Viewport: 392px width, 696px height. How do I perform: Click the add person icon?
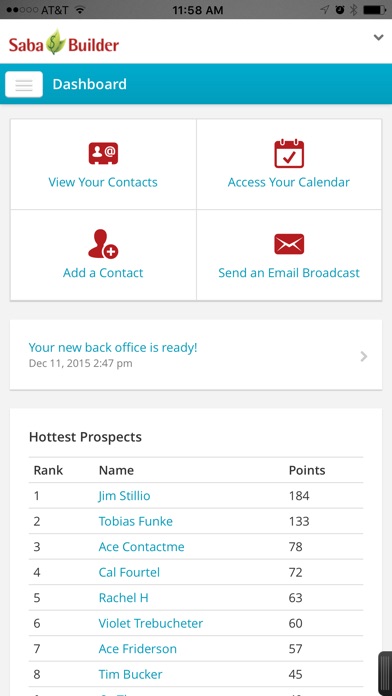[103, 244]
